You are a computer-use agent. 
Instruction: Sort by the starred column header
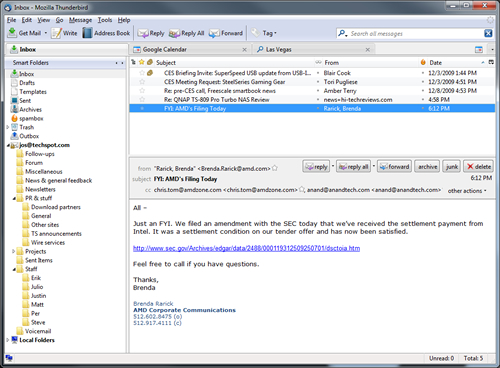point(142,62)
